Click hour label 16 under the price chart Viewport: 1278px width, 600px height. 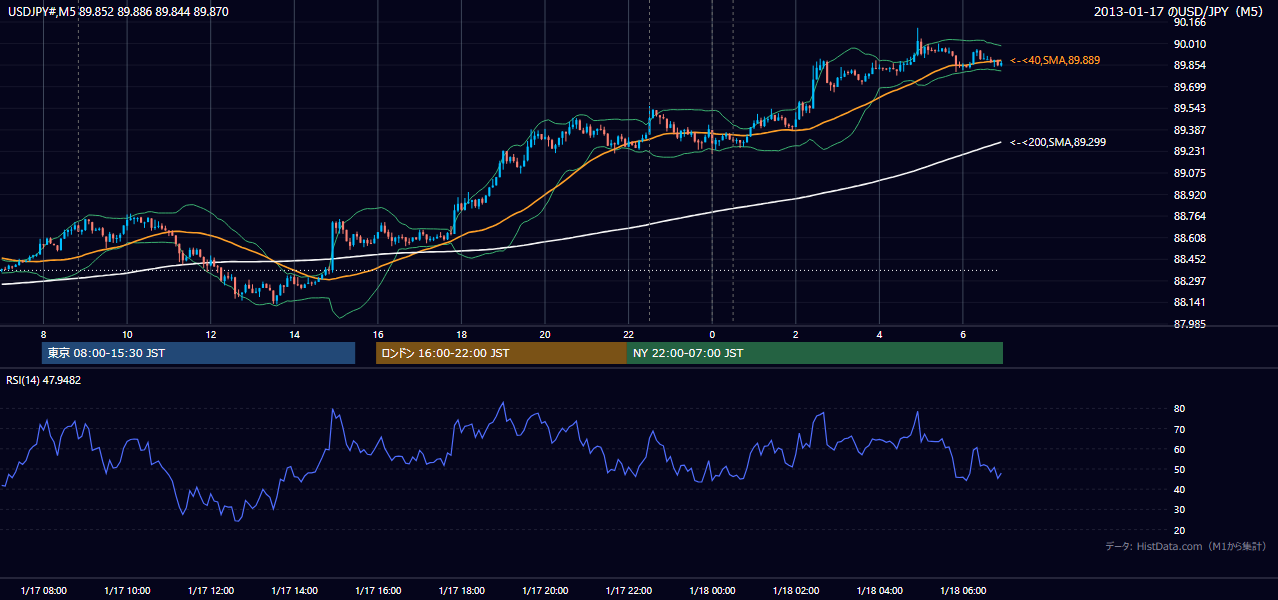point(377,334)
